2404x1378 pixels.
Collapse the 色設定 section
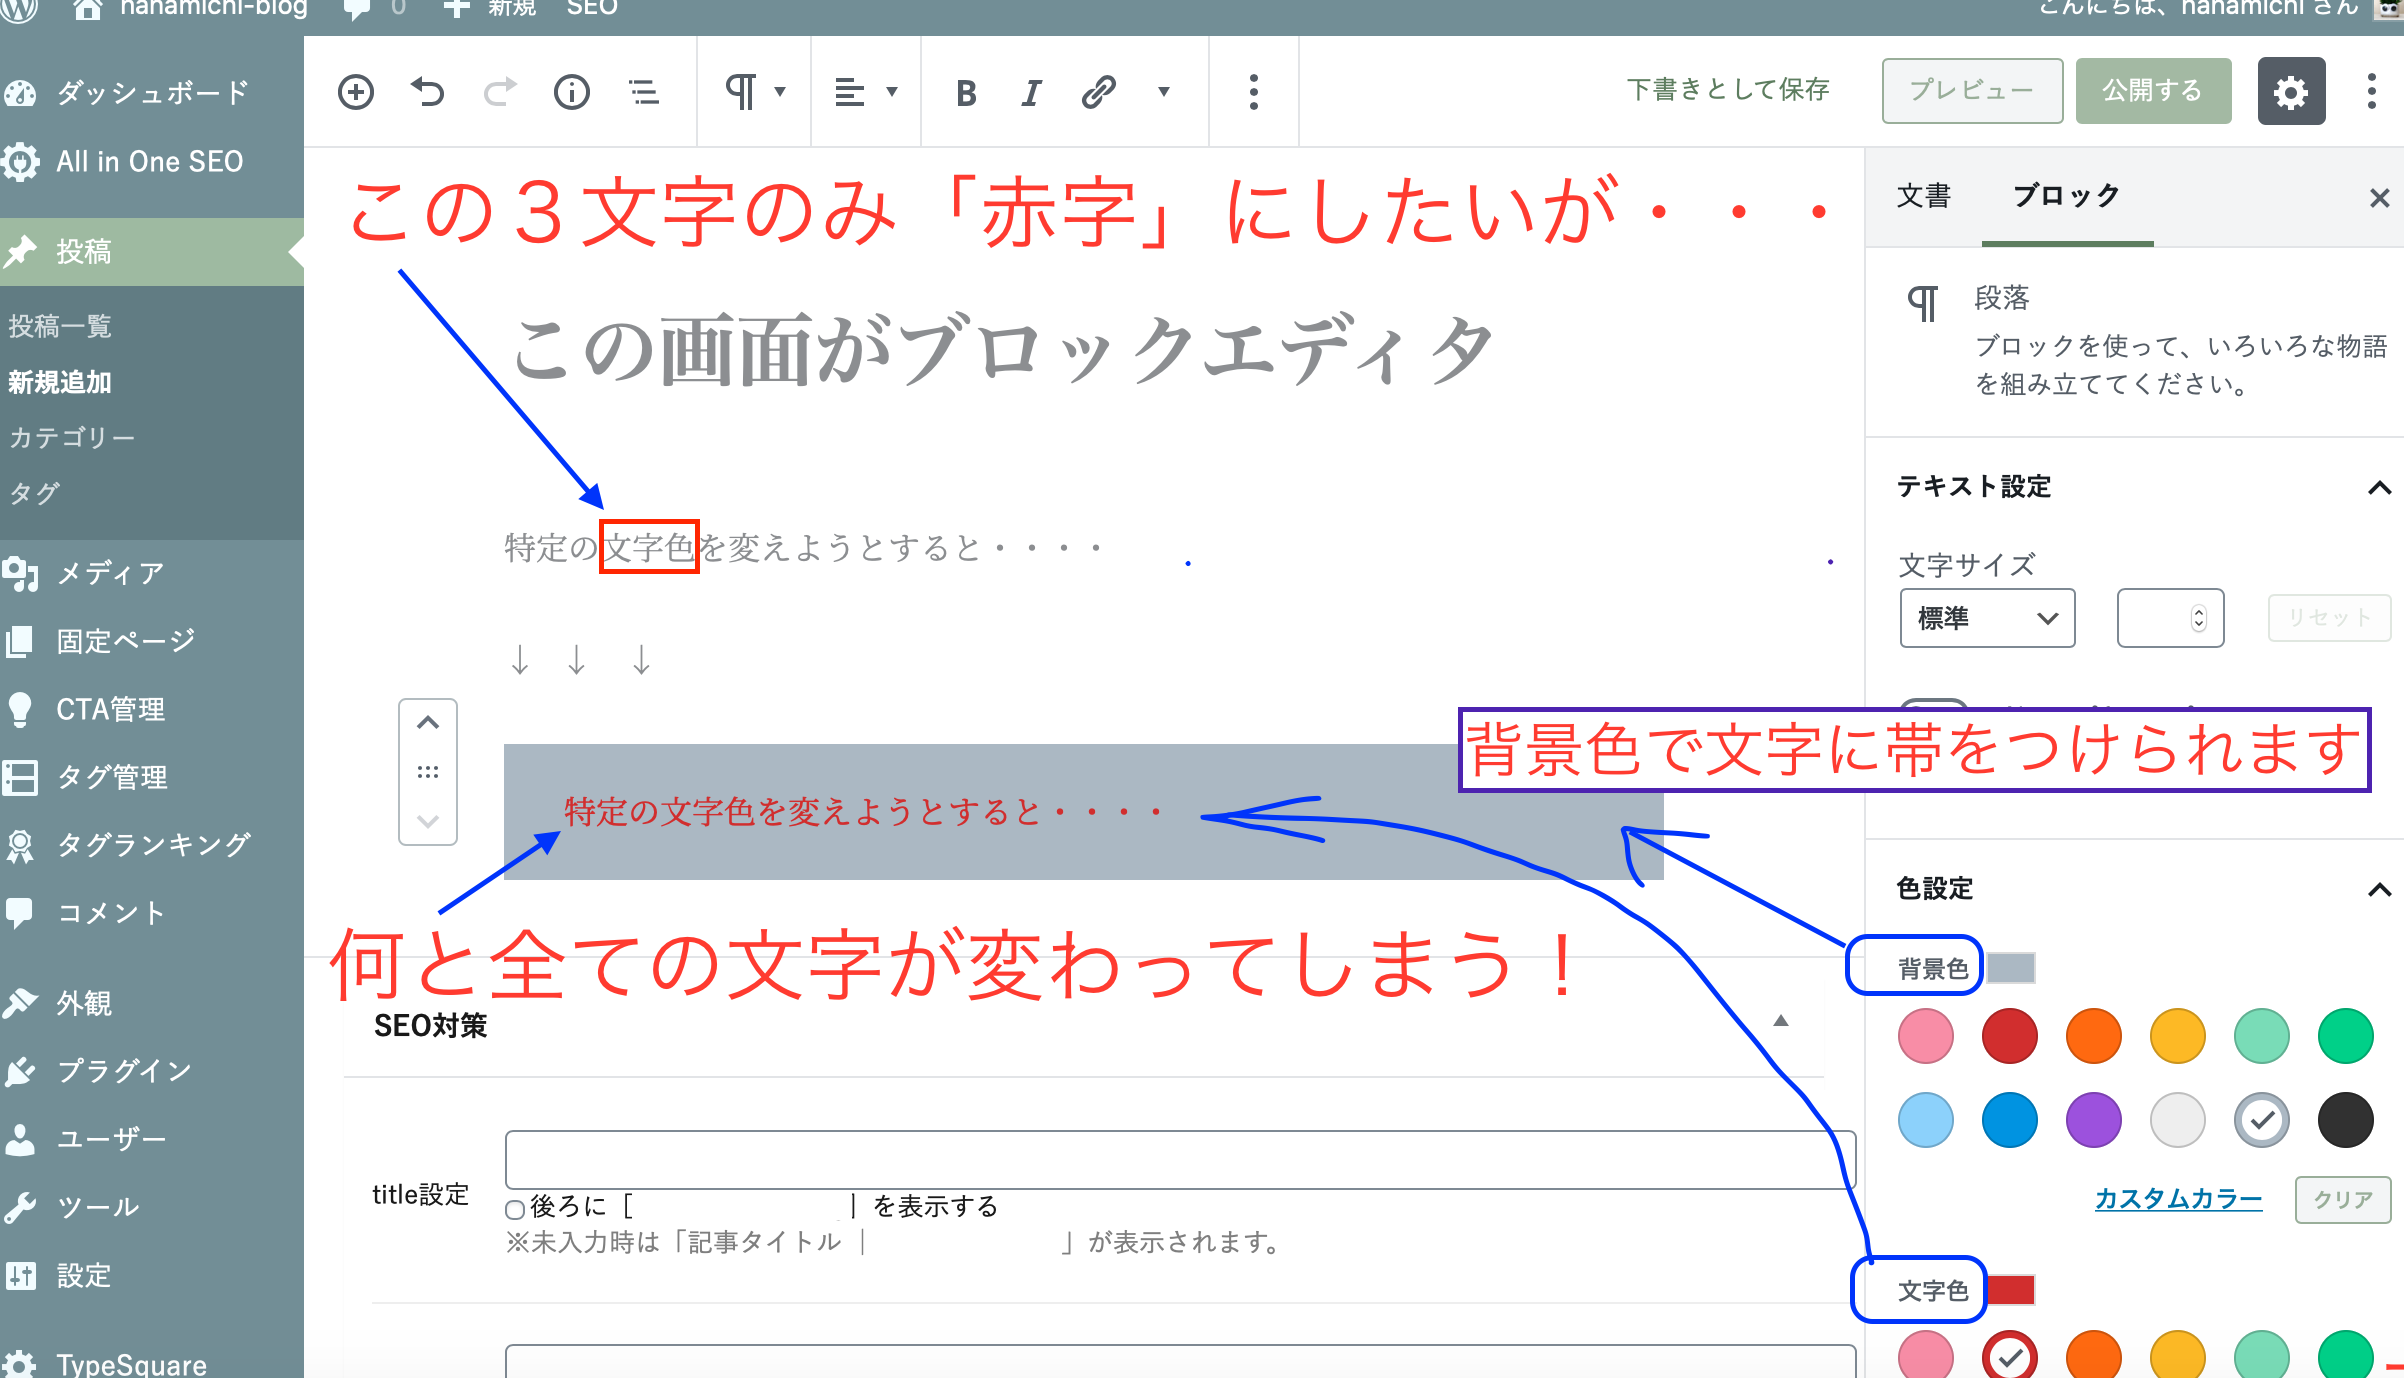tap(2379, 890)
